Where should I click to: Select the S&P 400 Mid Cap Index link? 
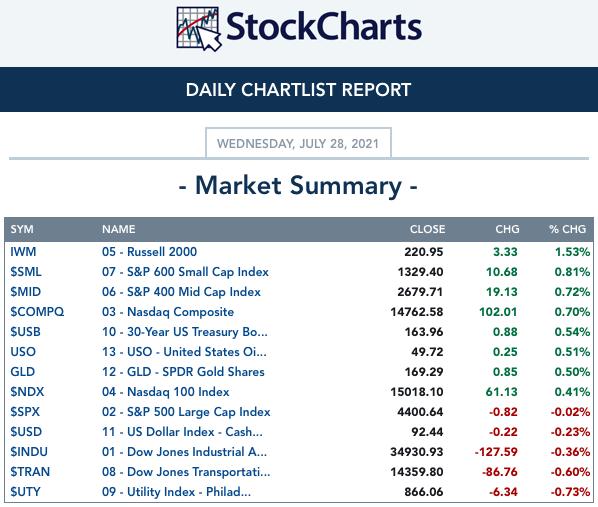pos(181,292)
